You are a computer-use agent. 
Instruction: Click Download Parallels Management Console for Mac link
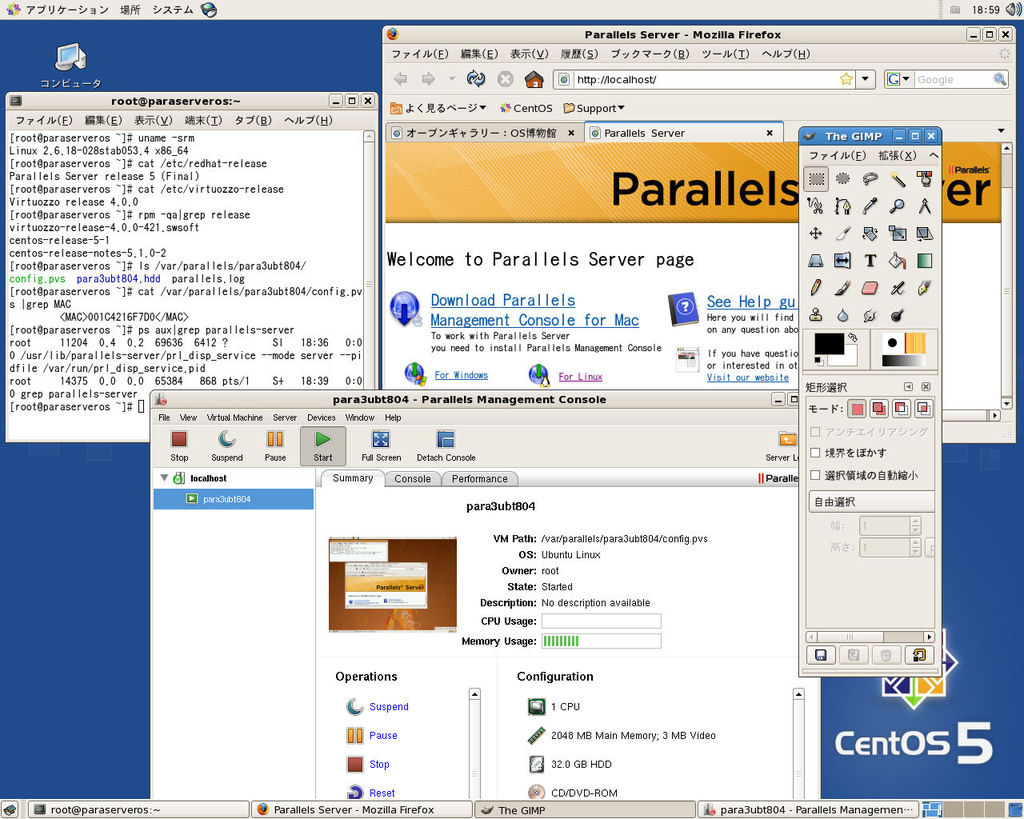point(534,310)
